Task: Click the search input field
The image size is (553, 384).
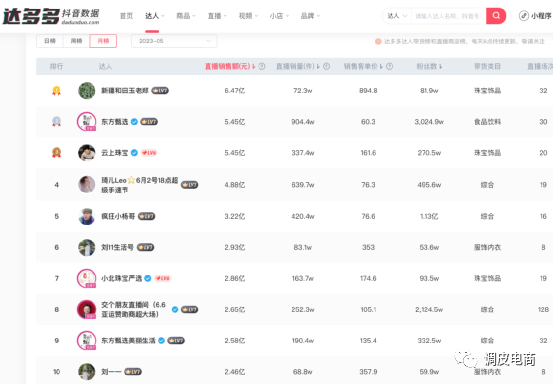Action: point(449,16)
